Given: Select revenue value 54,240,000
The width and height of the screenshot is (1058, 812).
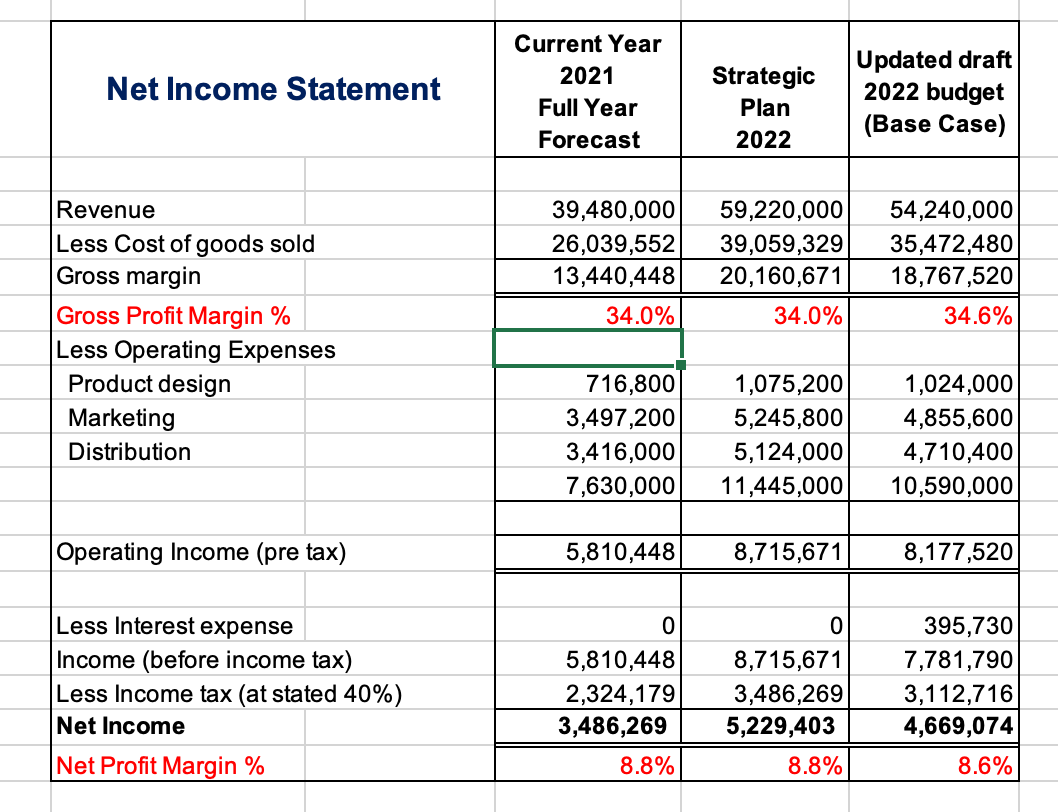Looking at the screenshot, I should 951,209.
